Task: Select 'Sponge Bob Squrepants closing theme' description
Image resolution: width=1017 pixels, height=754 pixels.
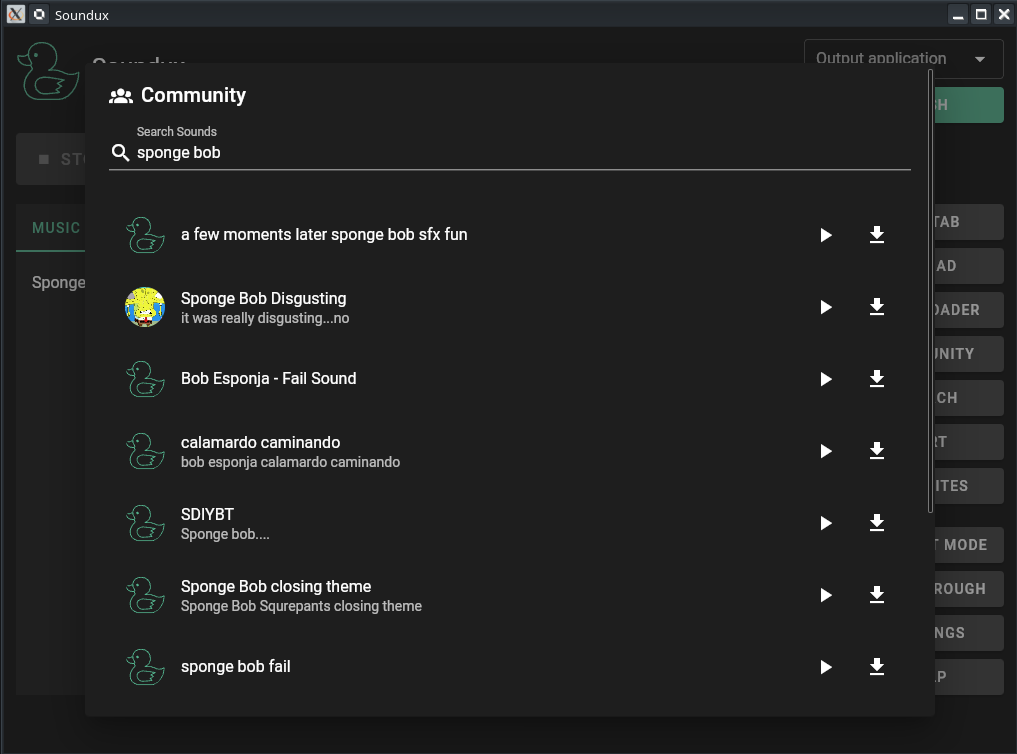Action: pyautogui.click(x=302, y=606)
